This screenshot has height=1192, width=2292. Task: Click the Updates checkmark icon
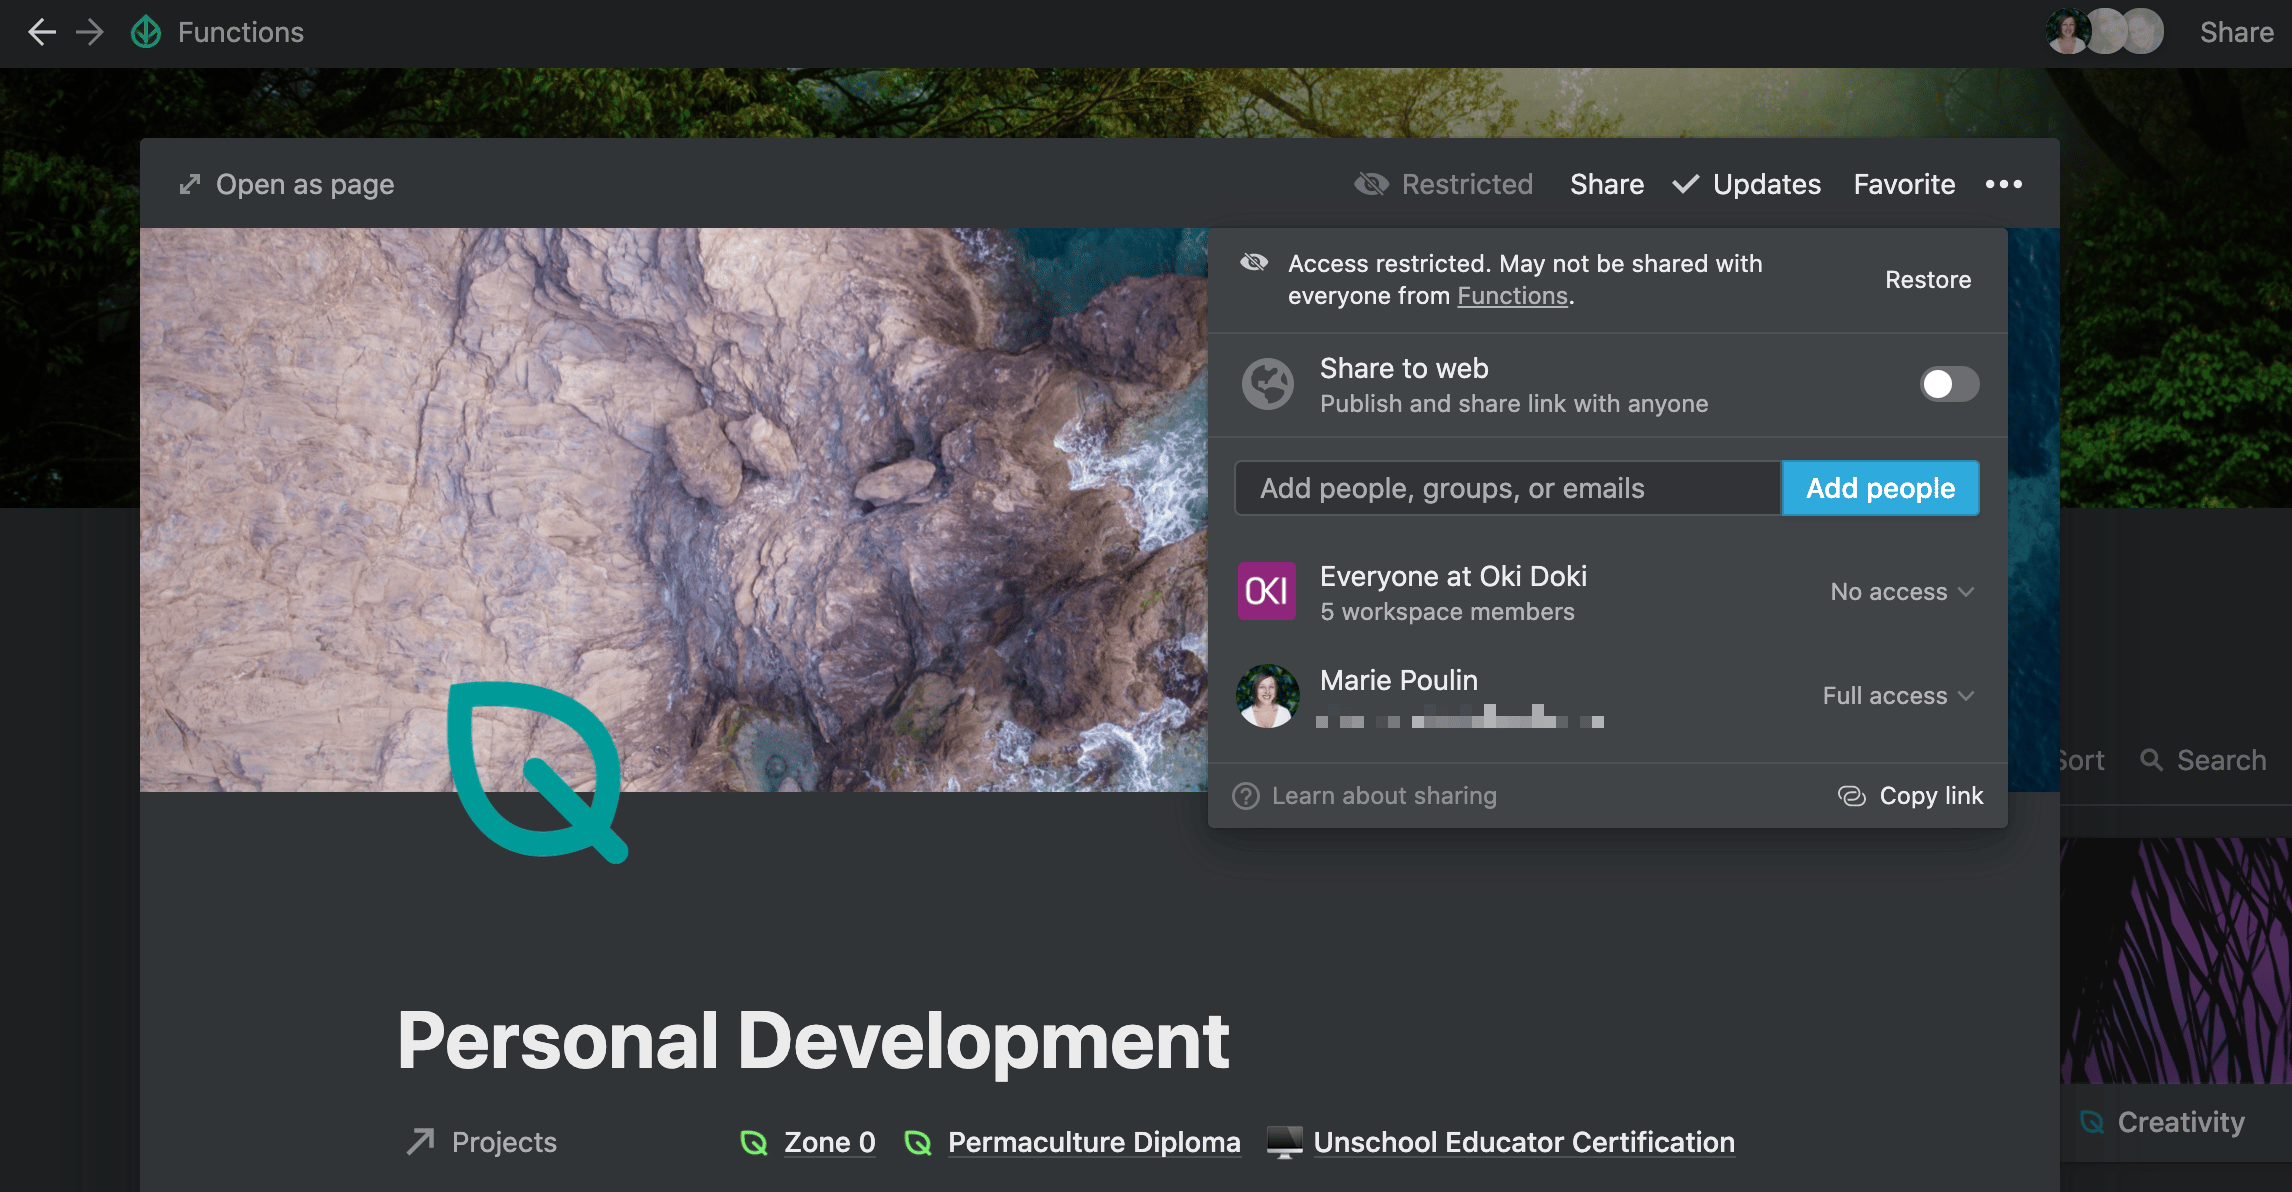1686,184
